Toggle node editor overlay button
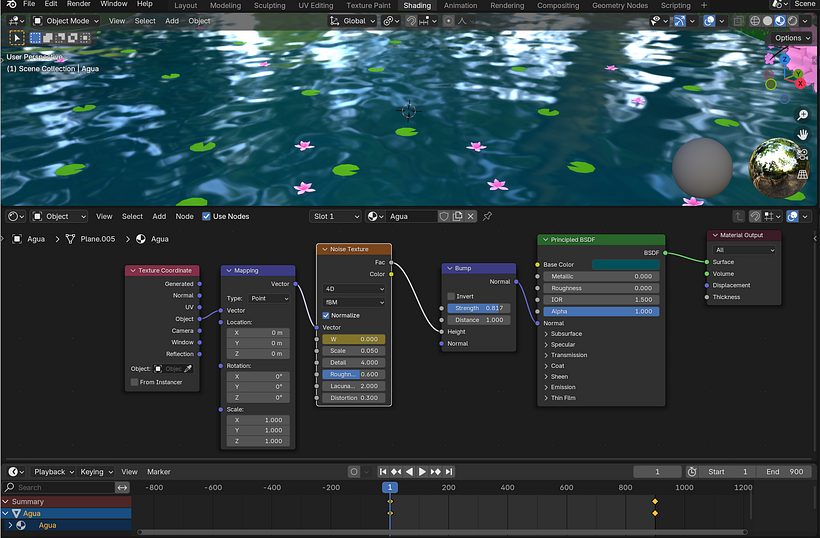820x538 pixels. [792, 216]
